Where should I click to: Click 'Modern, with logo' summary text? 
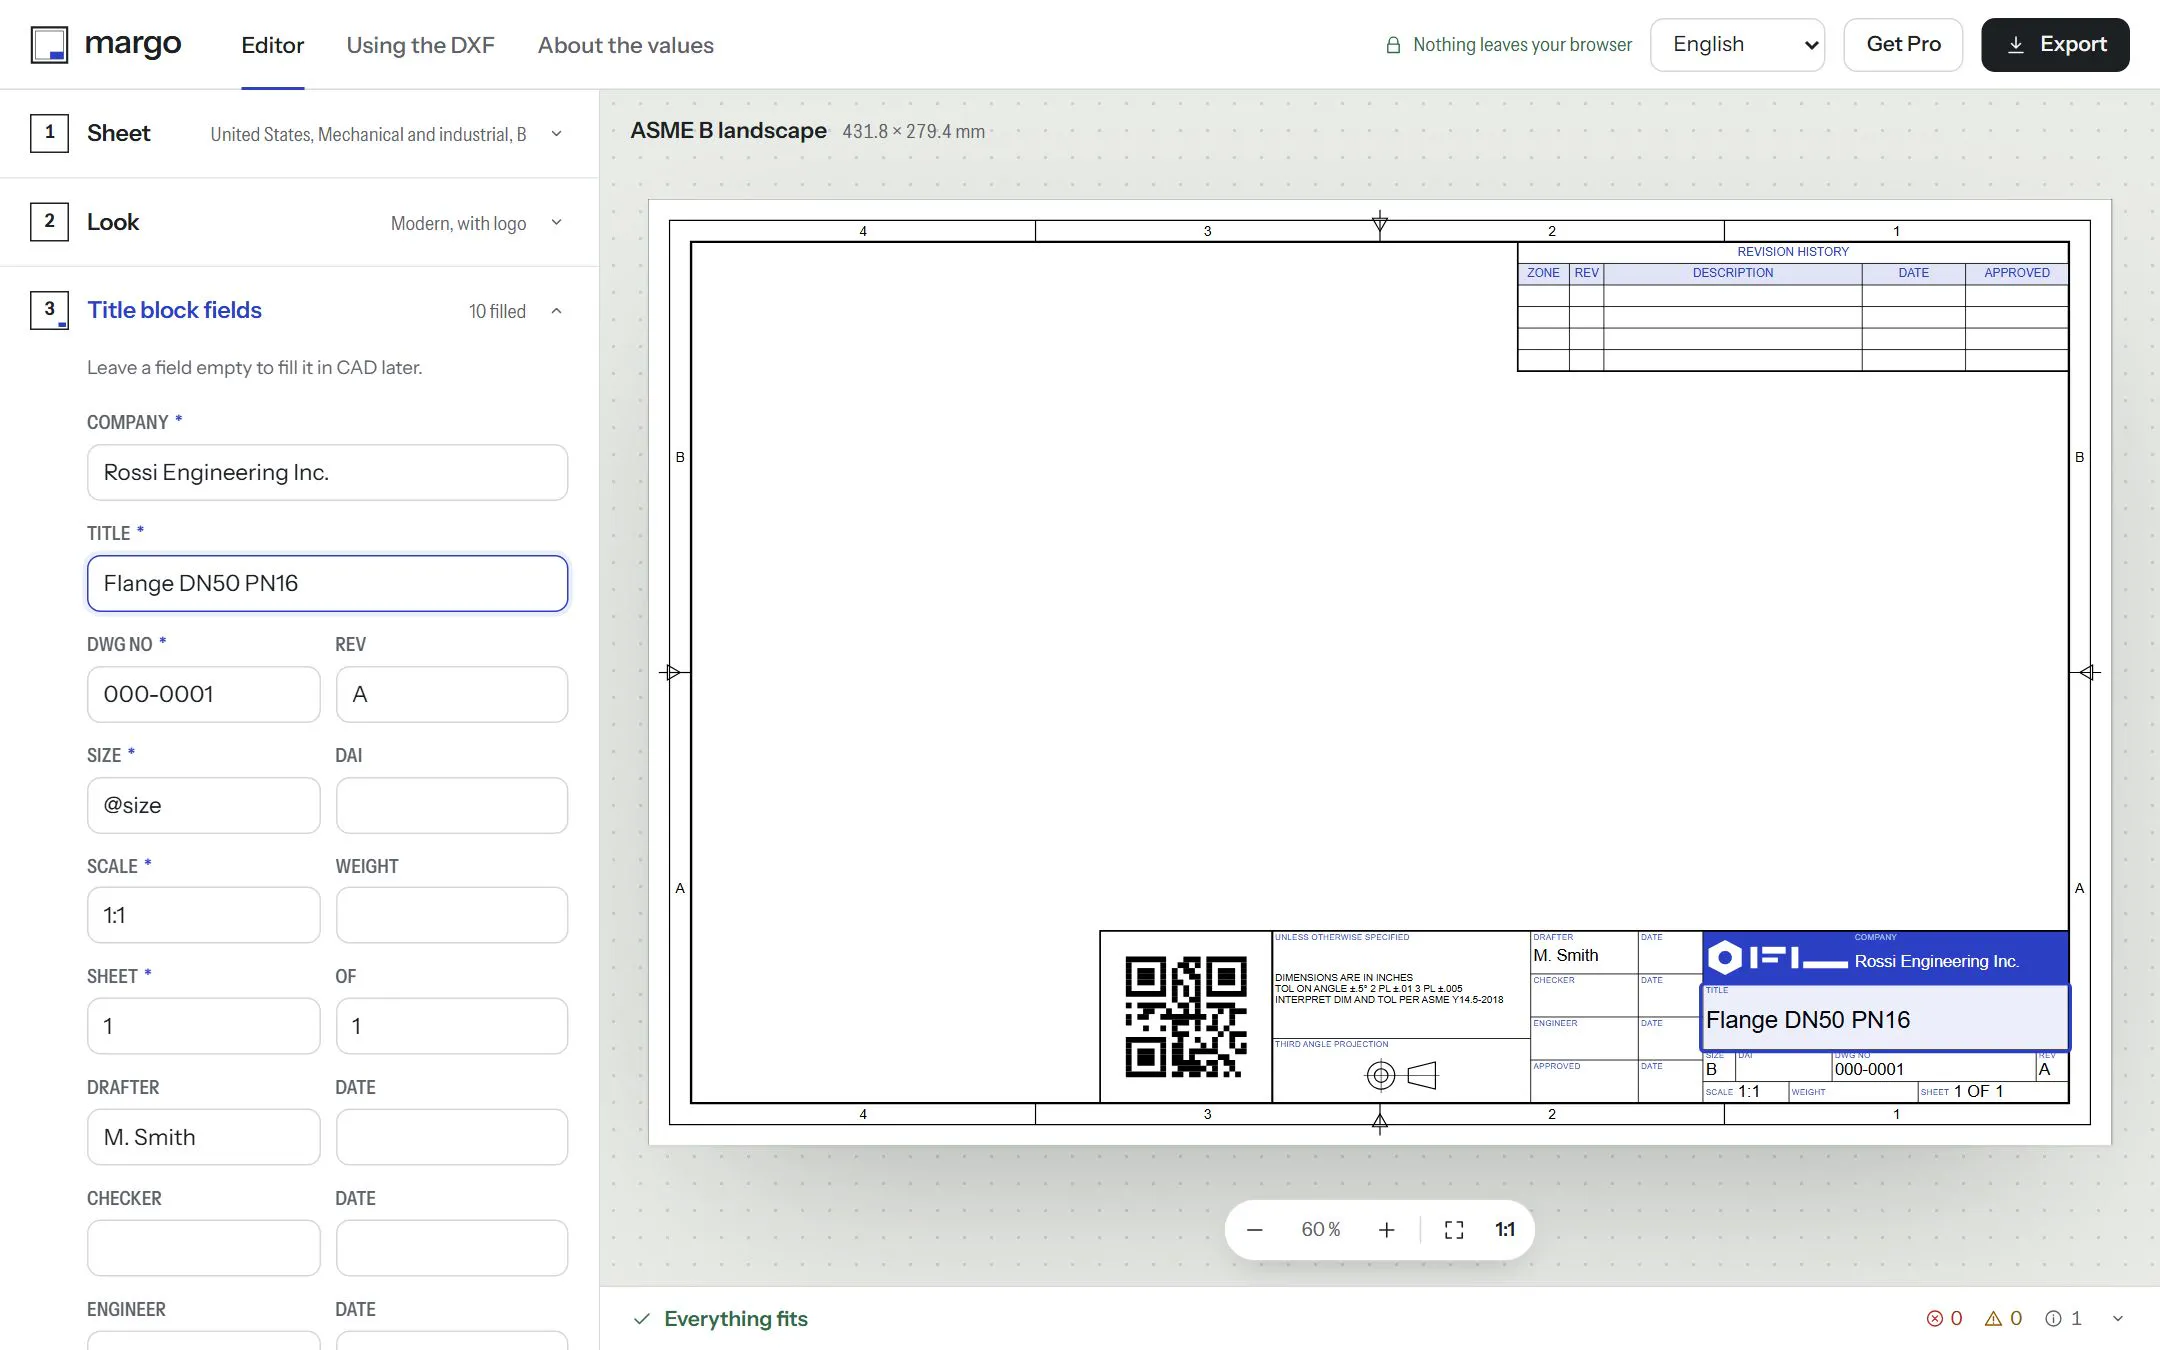tap(458, 223)
